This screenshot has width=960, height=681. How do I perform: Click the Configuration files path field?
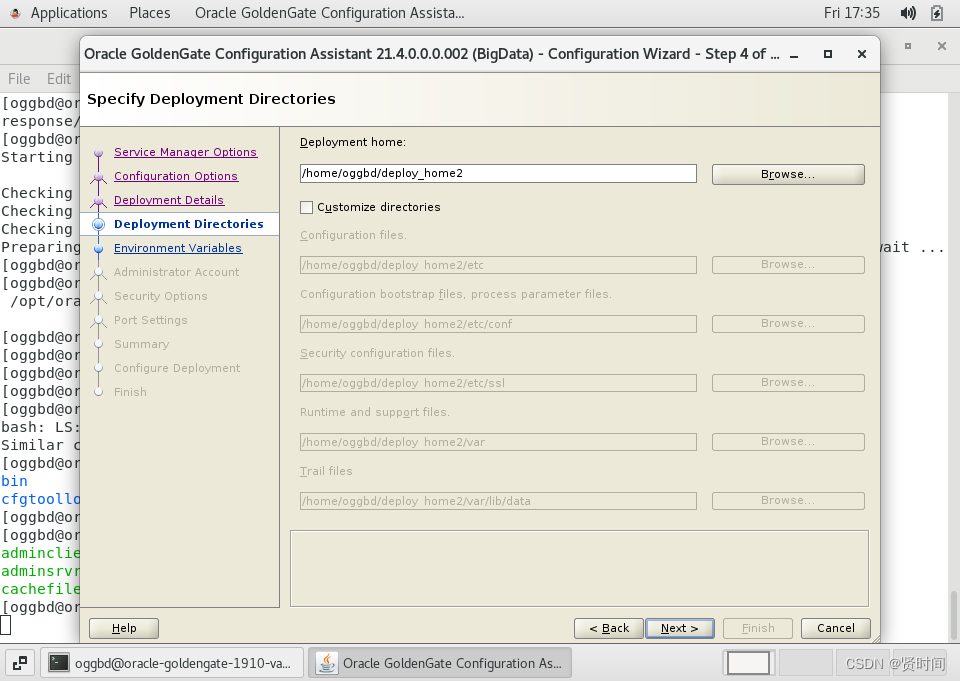[x=498, y=265]
